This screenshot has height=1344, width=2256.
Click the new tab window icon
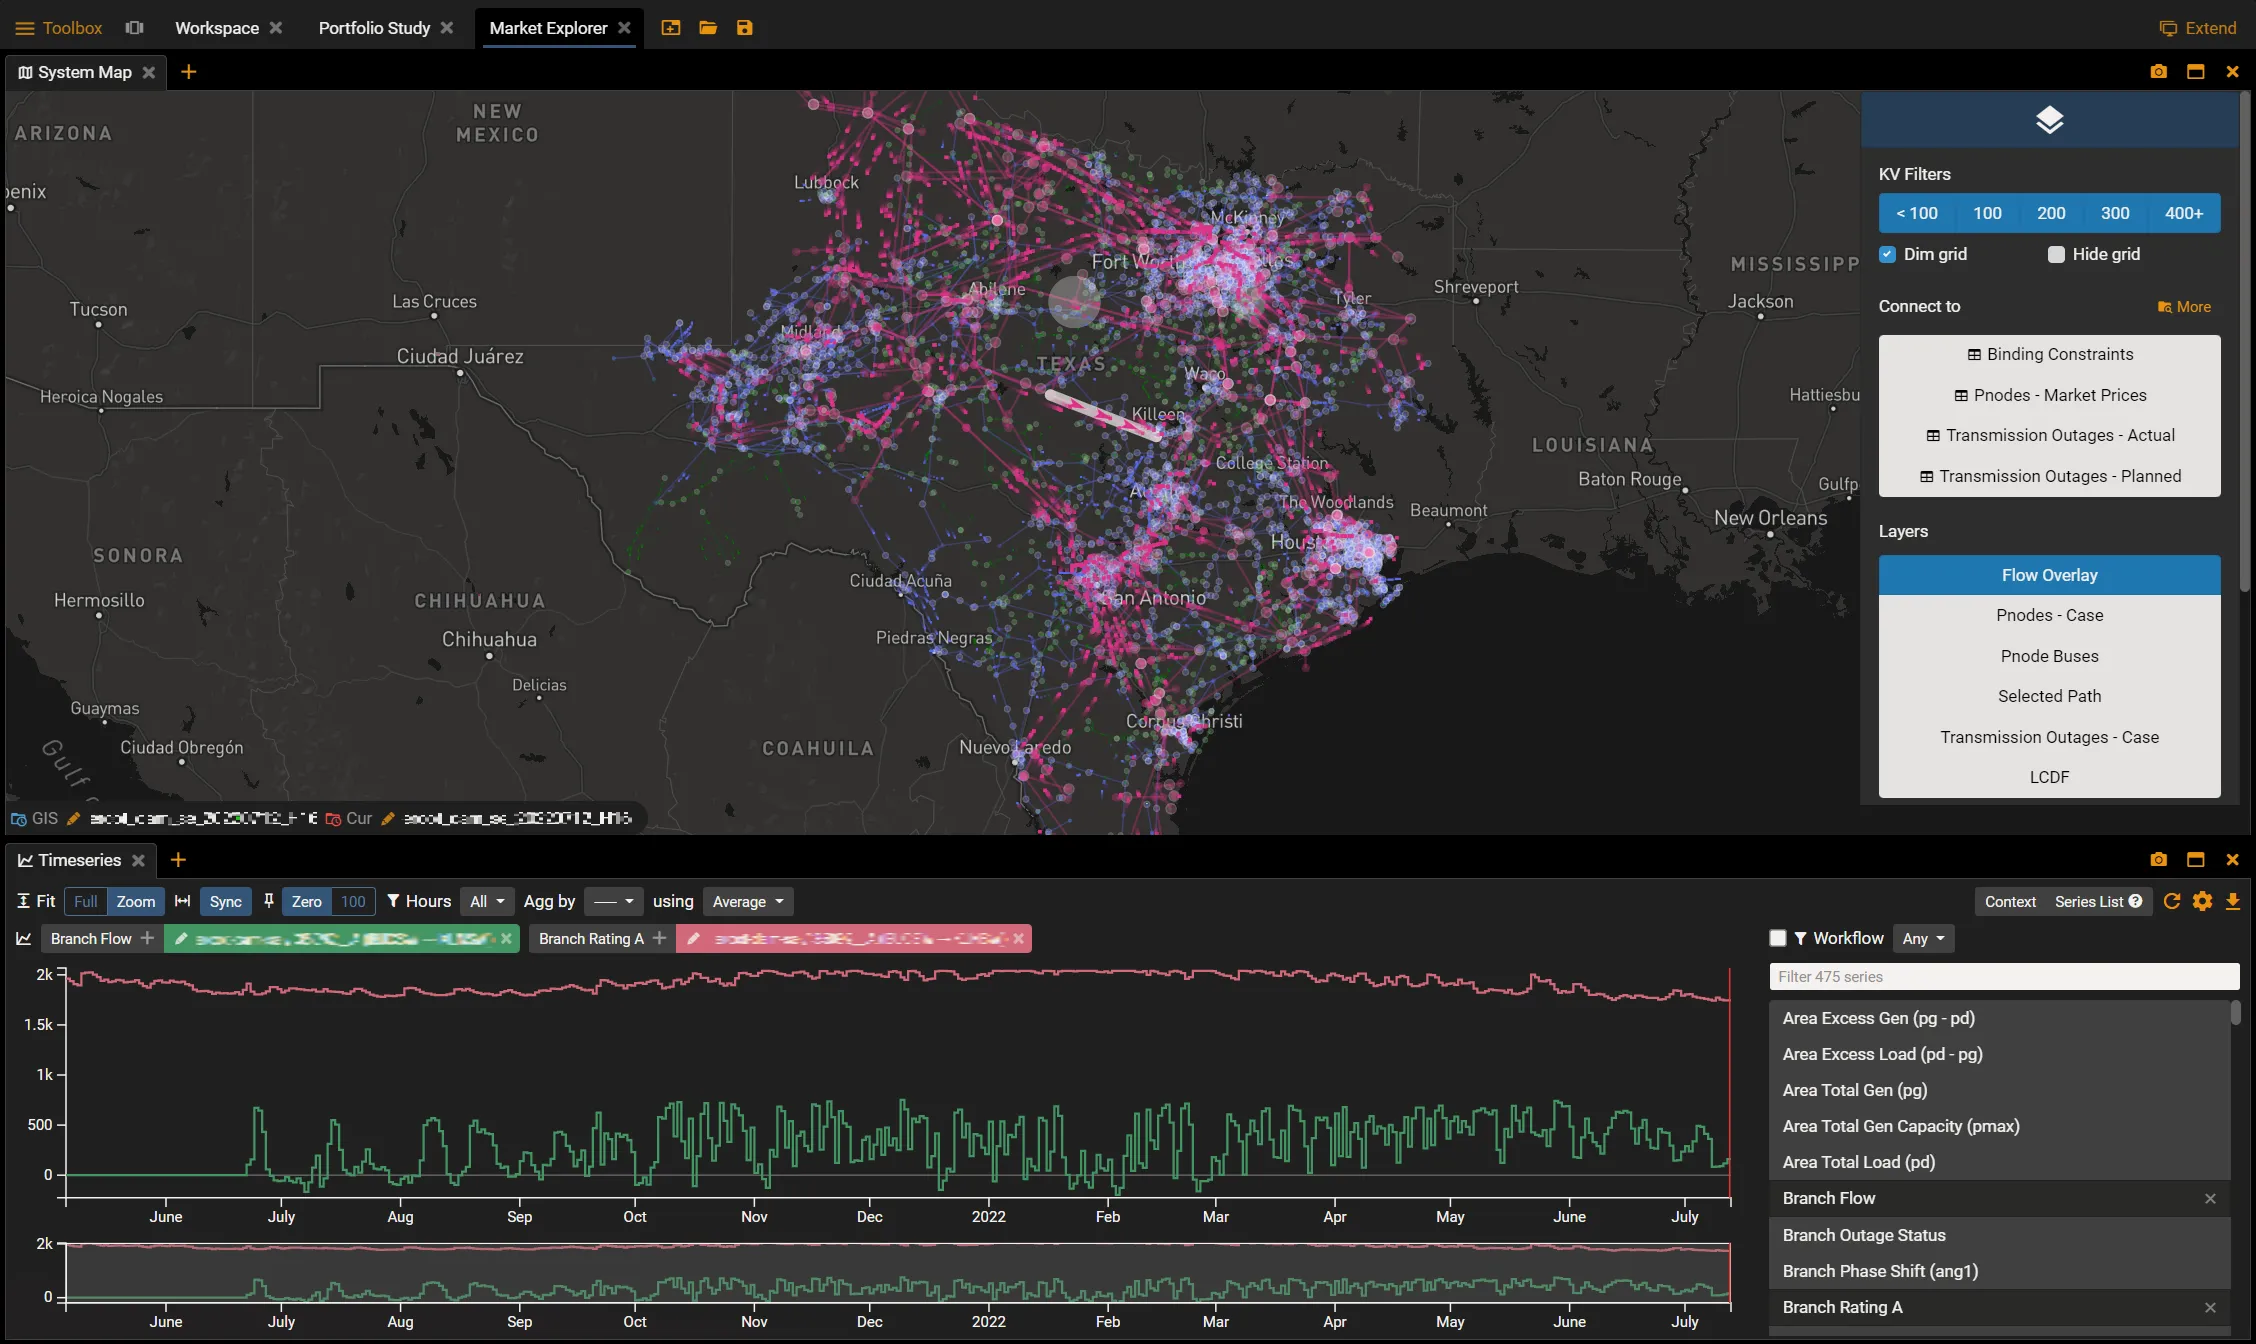pyautogui.click(x=671, y=28)
